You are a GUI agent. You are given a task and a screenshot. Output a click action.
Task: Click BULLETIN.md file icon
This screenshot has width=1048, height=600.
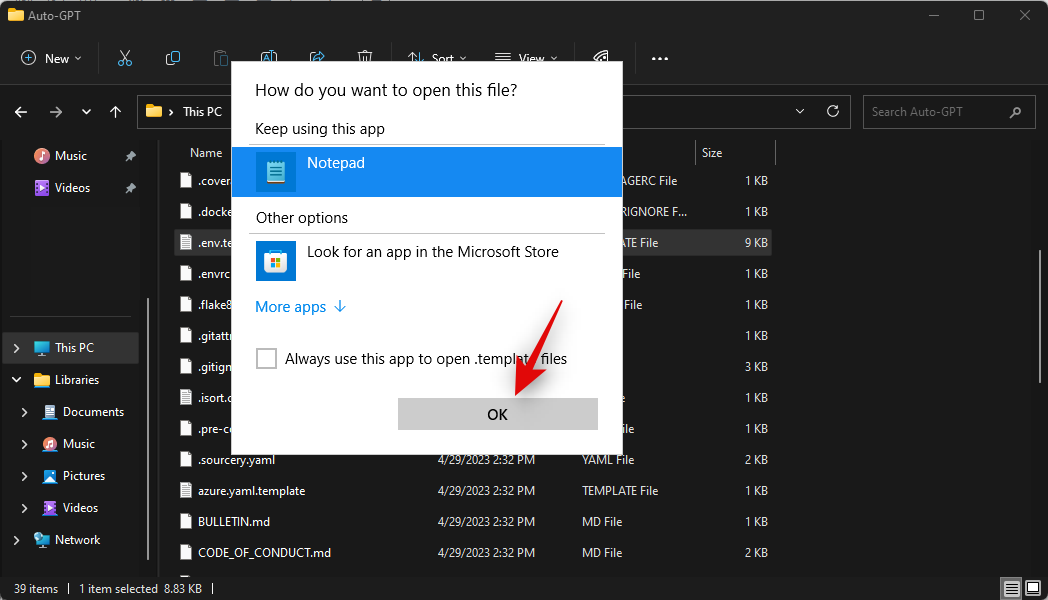point(186,521)
